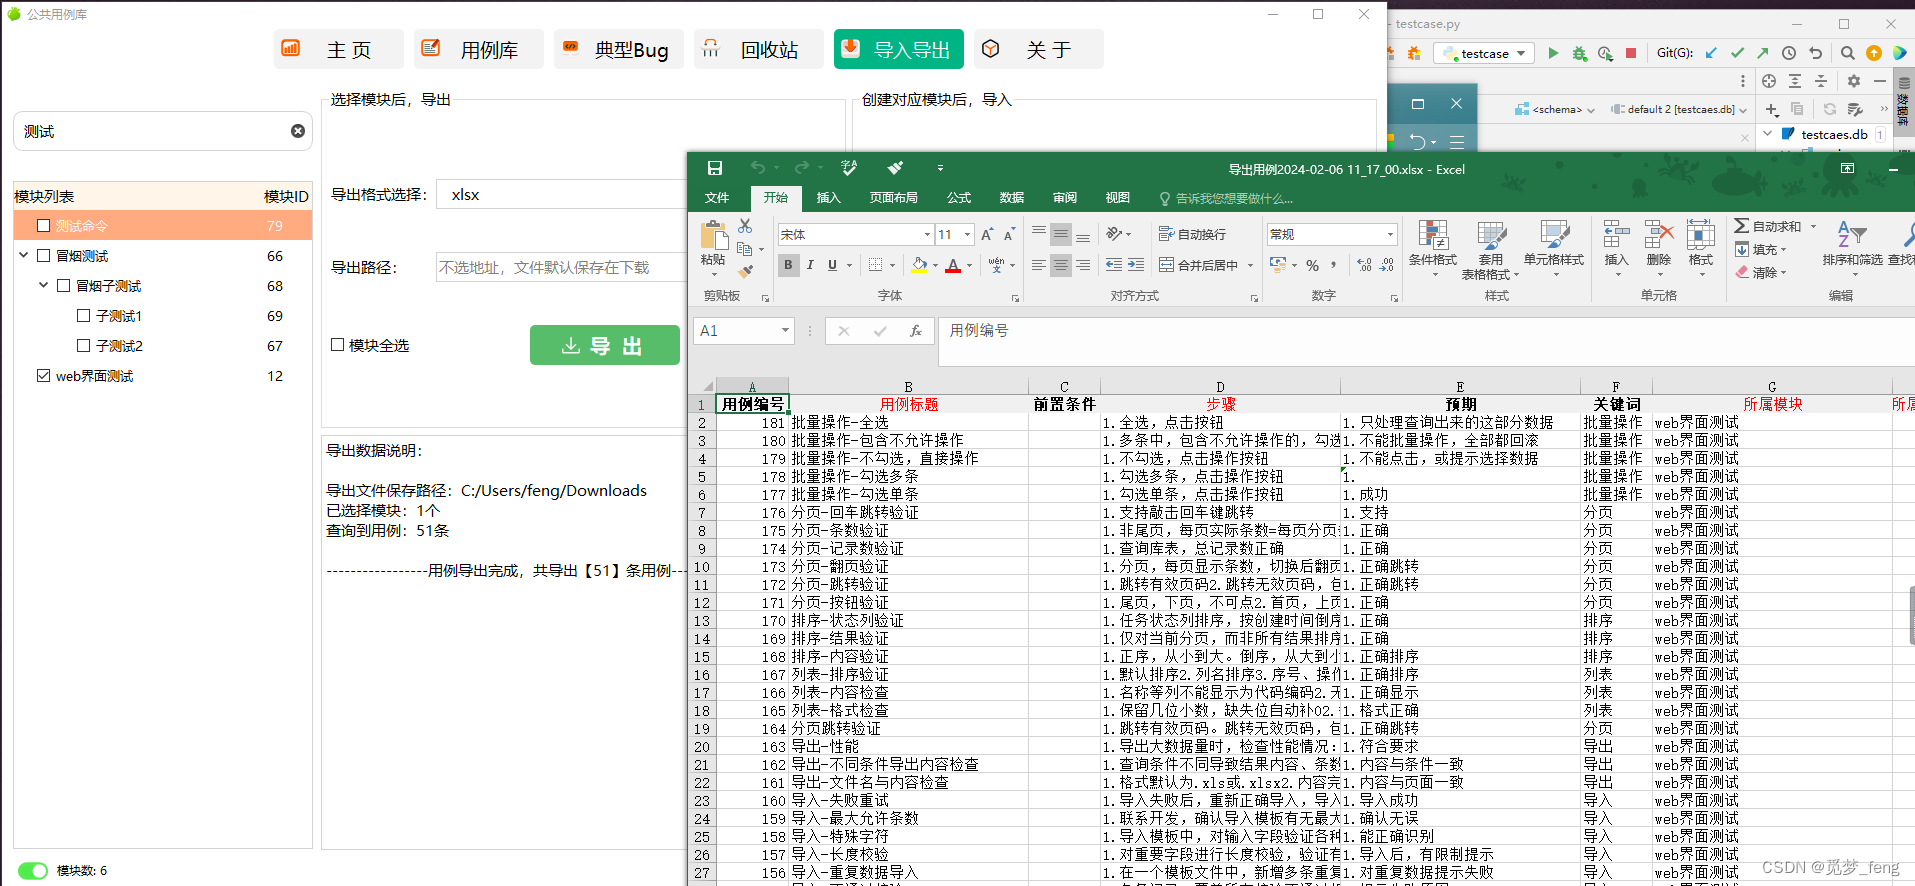Switch to the Excel 数据 tab
This screenshot has height=886, width=1915.
[1012, 198]
